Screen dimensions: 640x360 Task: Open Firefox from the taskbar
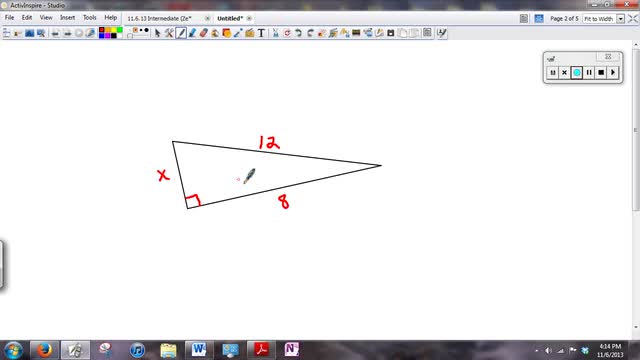tap(44, 350)
